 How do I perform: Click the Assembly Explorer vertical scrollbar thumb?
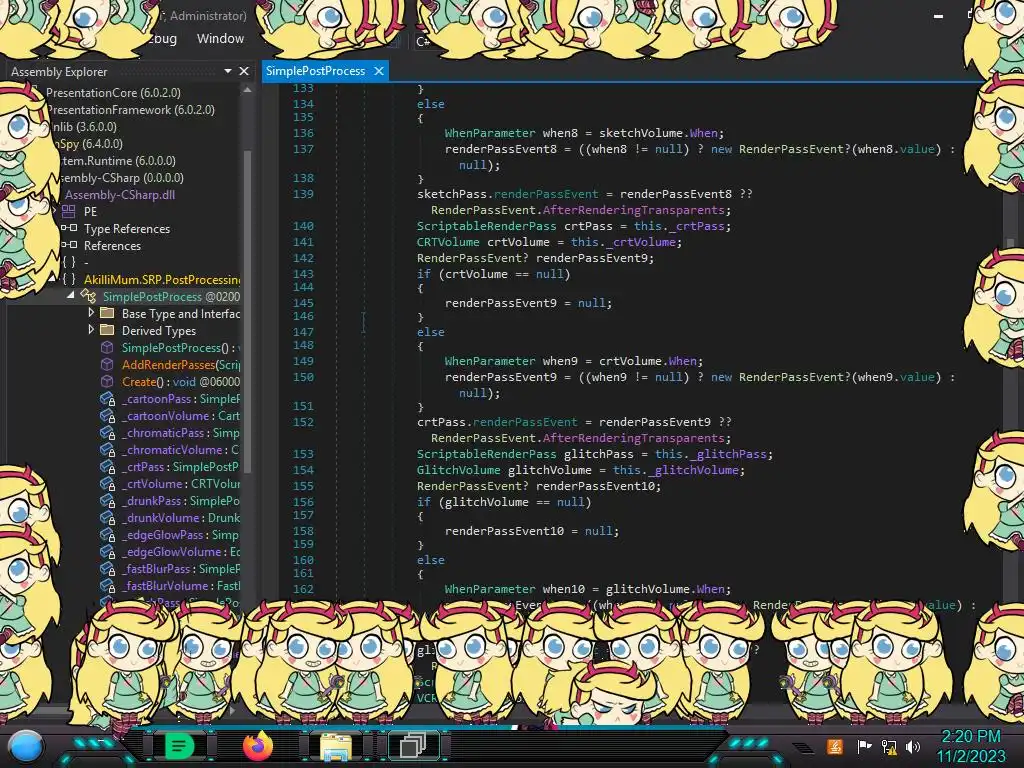coord(247,310)
